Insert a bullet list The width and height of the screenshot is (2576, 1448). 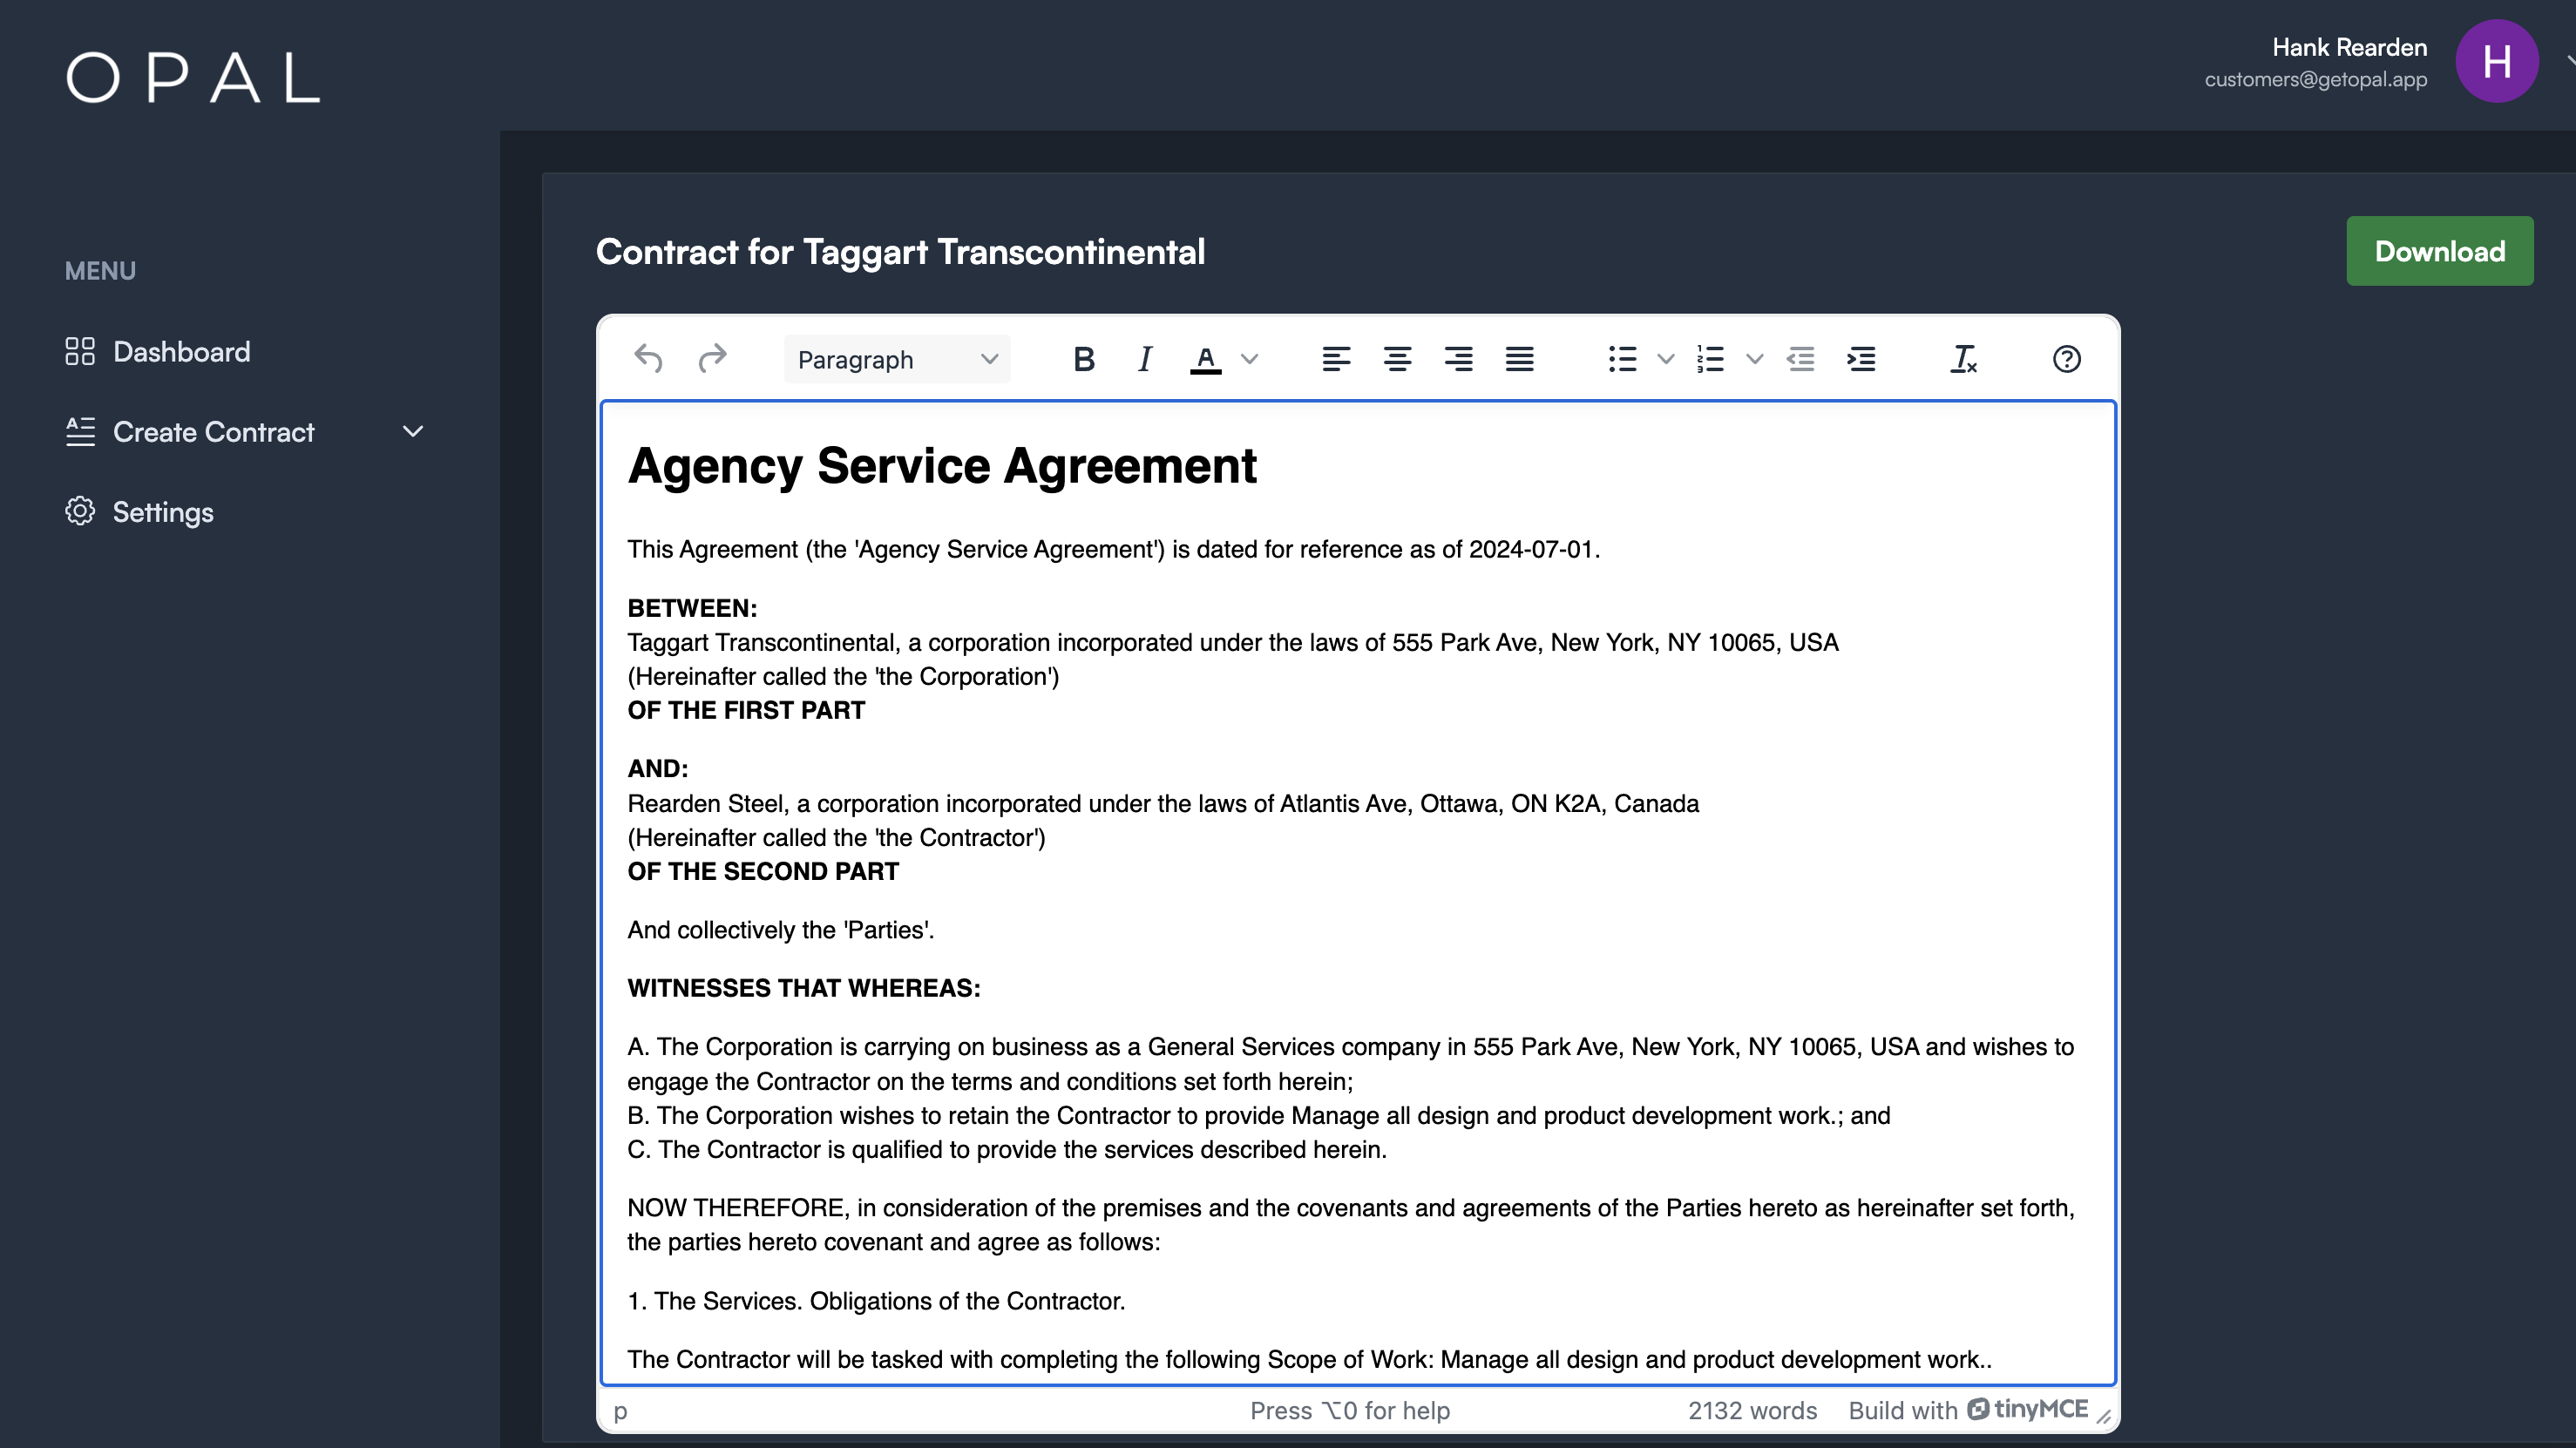[1622, 359]
